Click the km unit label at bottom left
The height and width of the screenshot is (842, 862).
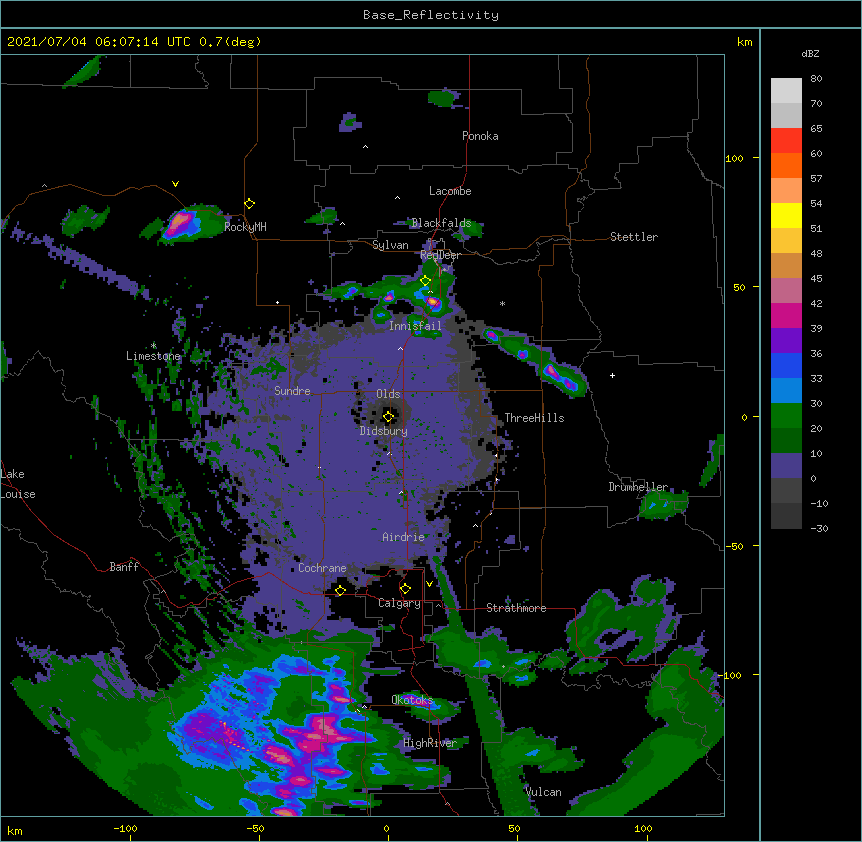[x=15, y=830]
